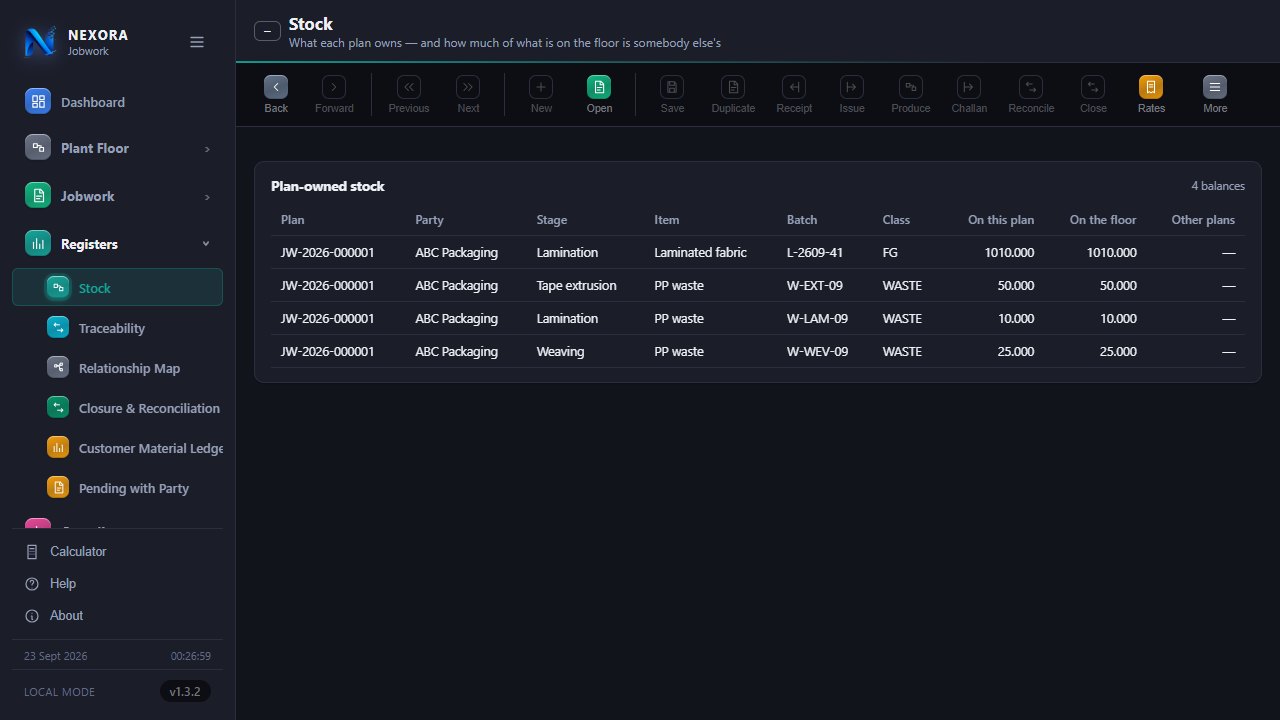Open the Rates toolbar icon
This screenshot has width=1280, height=720.
click(1151, 87)
